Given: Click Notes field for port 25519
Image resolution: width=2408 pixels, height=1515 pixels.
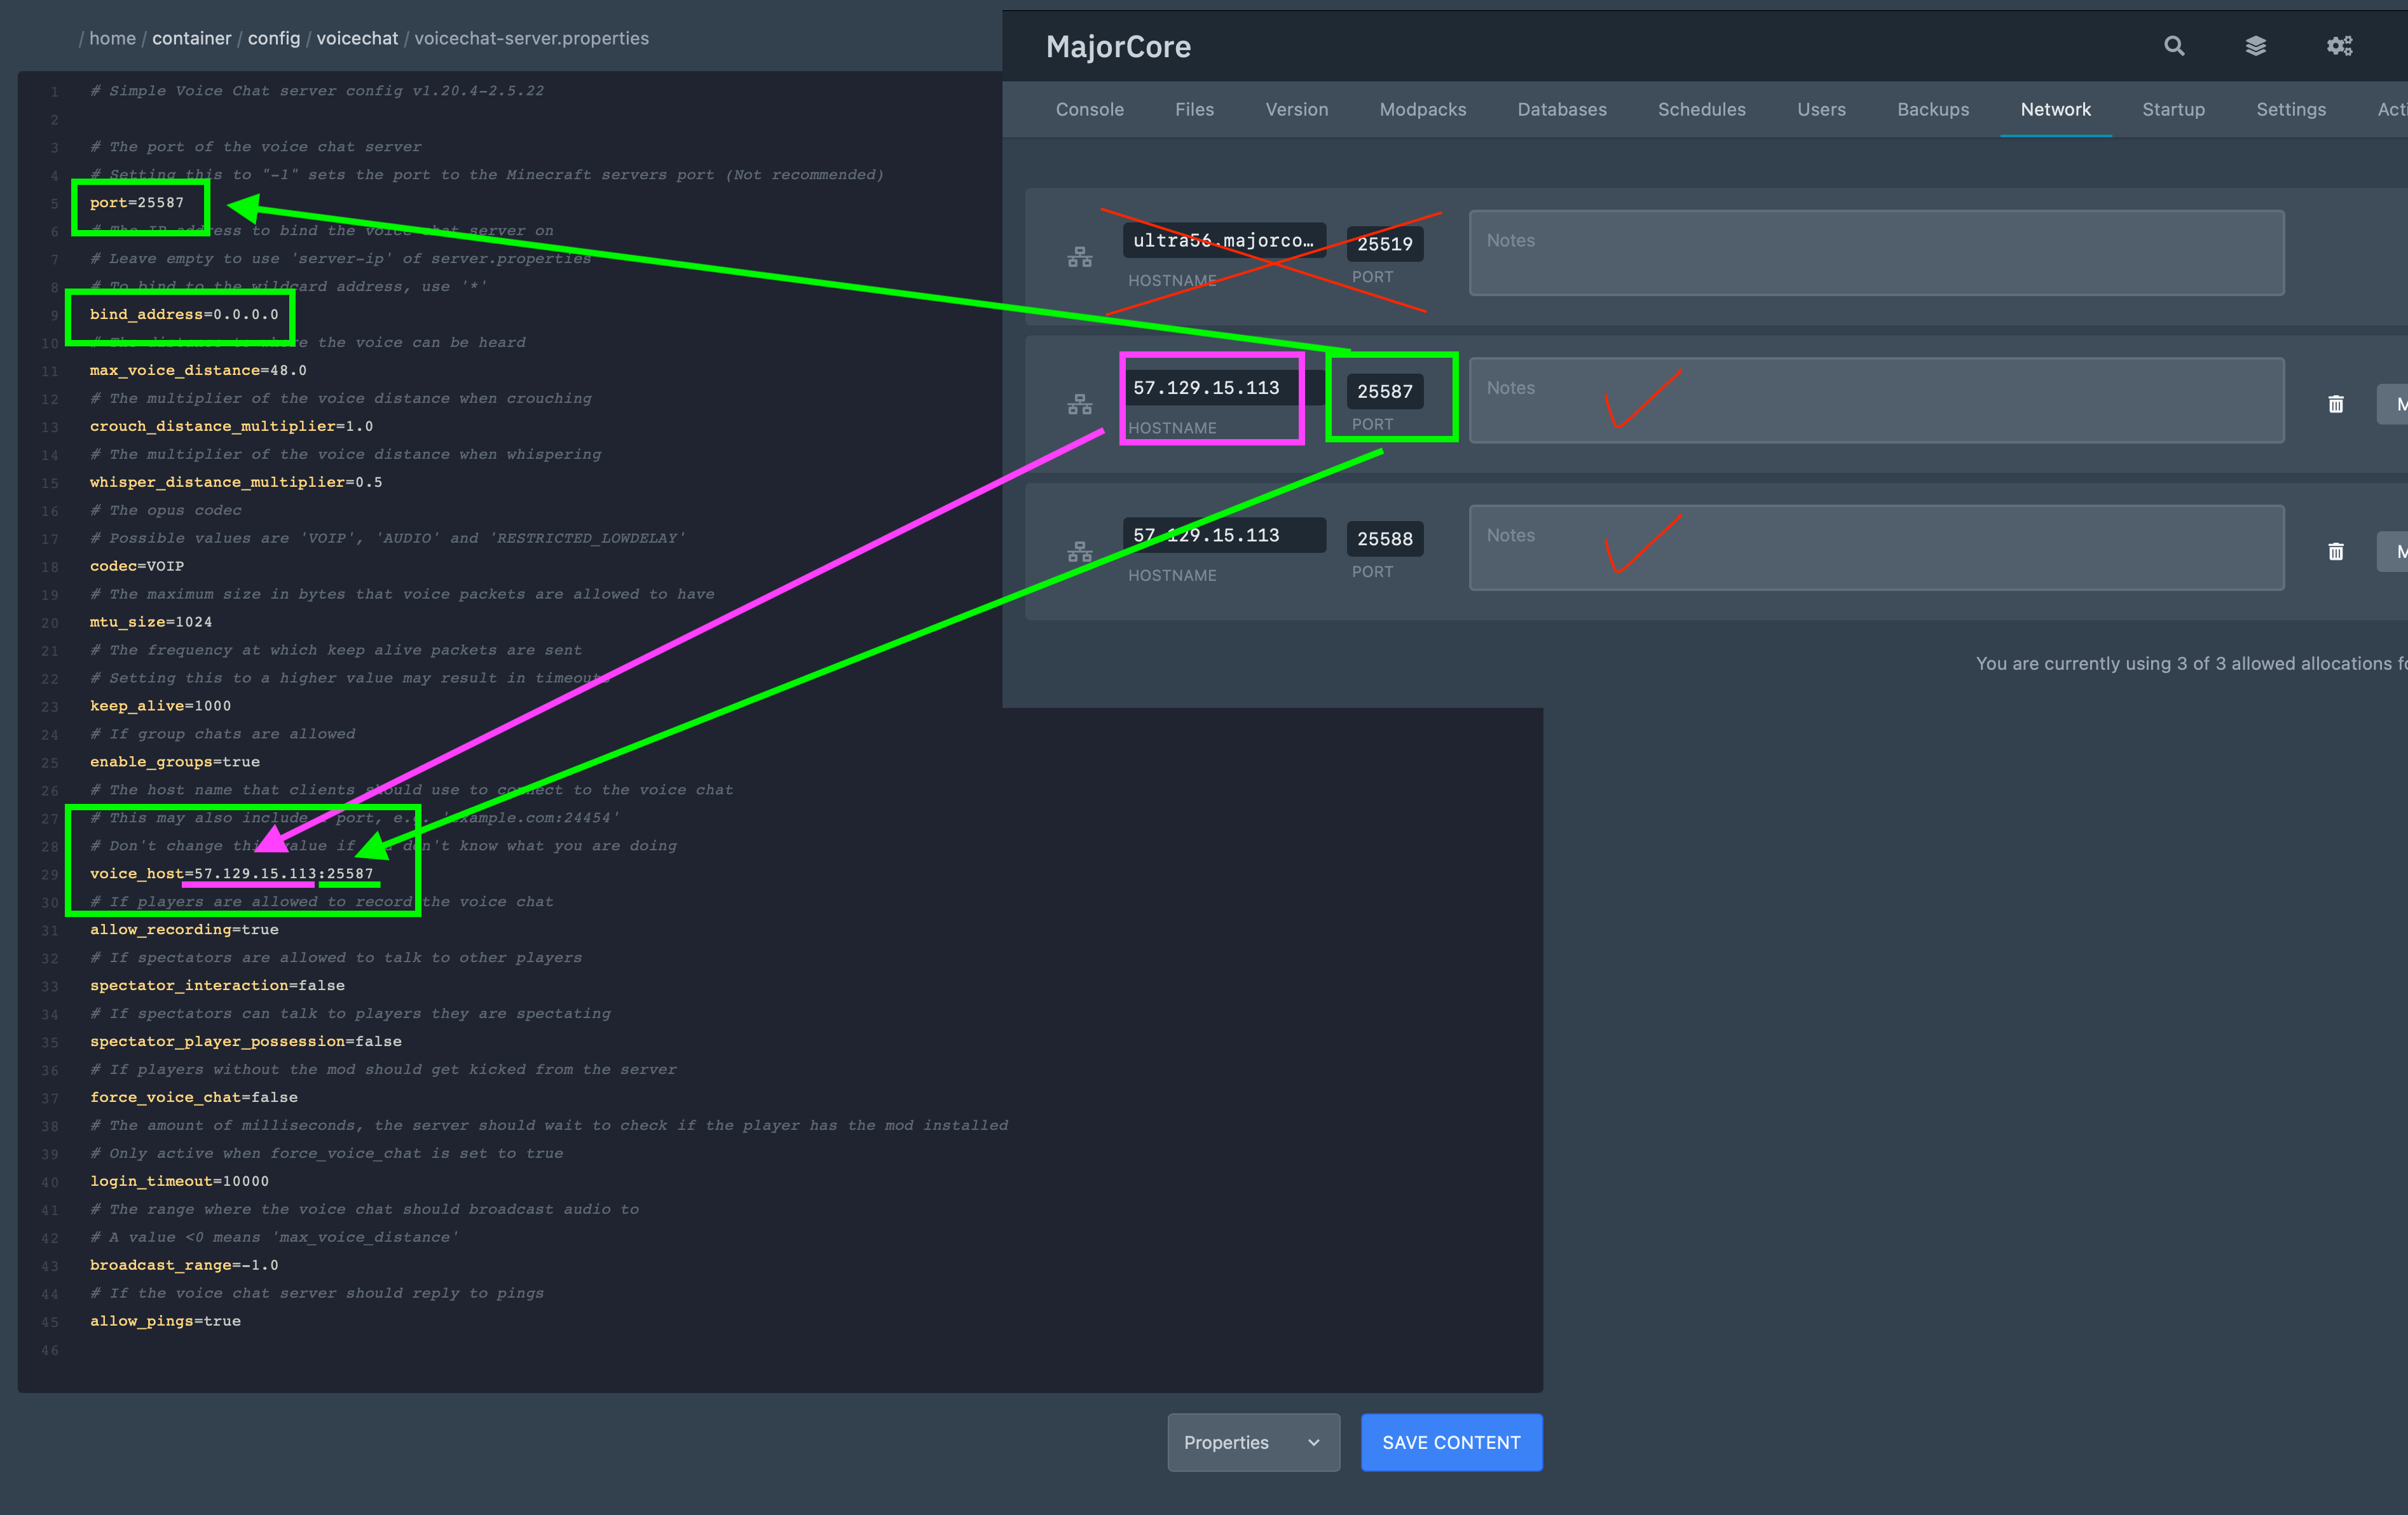Looking at the screenshot, I should tap(1876, 253).
